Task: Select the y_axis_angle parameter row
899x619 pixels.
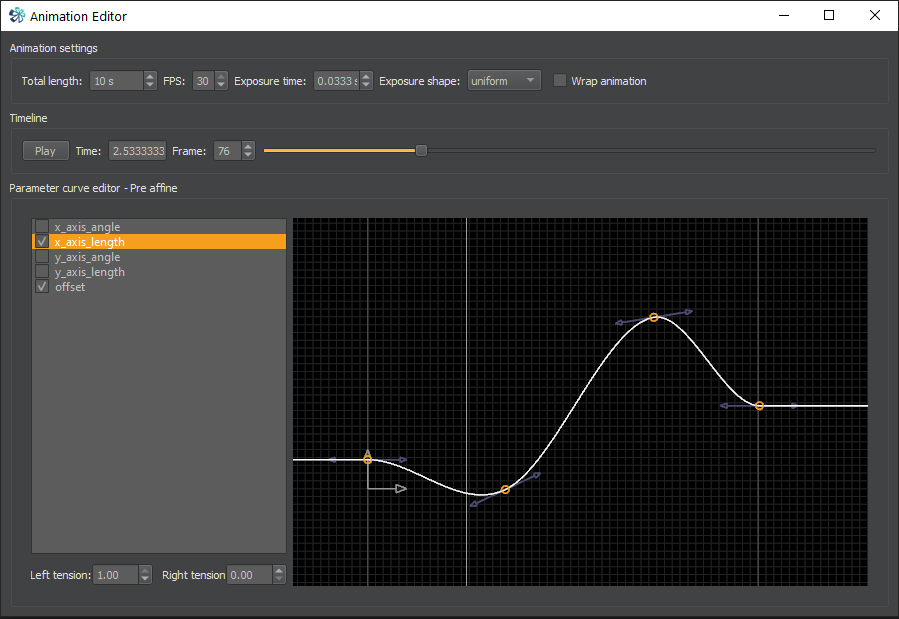Action: point(159,256)
